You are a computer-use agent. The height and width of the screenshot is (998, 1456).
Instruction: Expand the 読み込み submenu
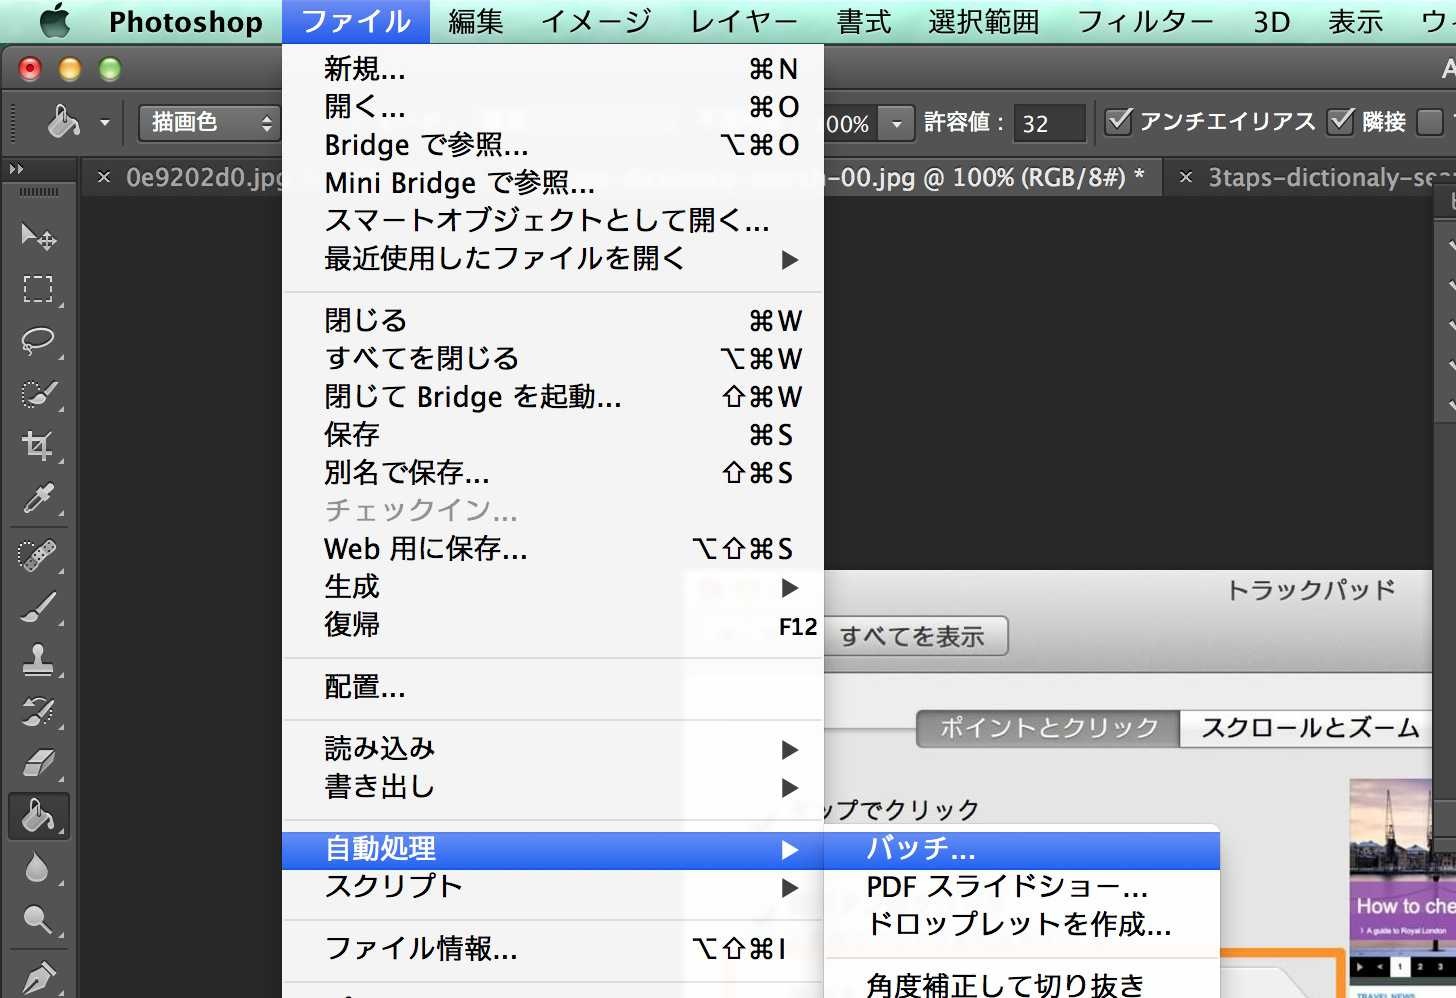pos(553,749)
